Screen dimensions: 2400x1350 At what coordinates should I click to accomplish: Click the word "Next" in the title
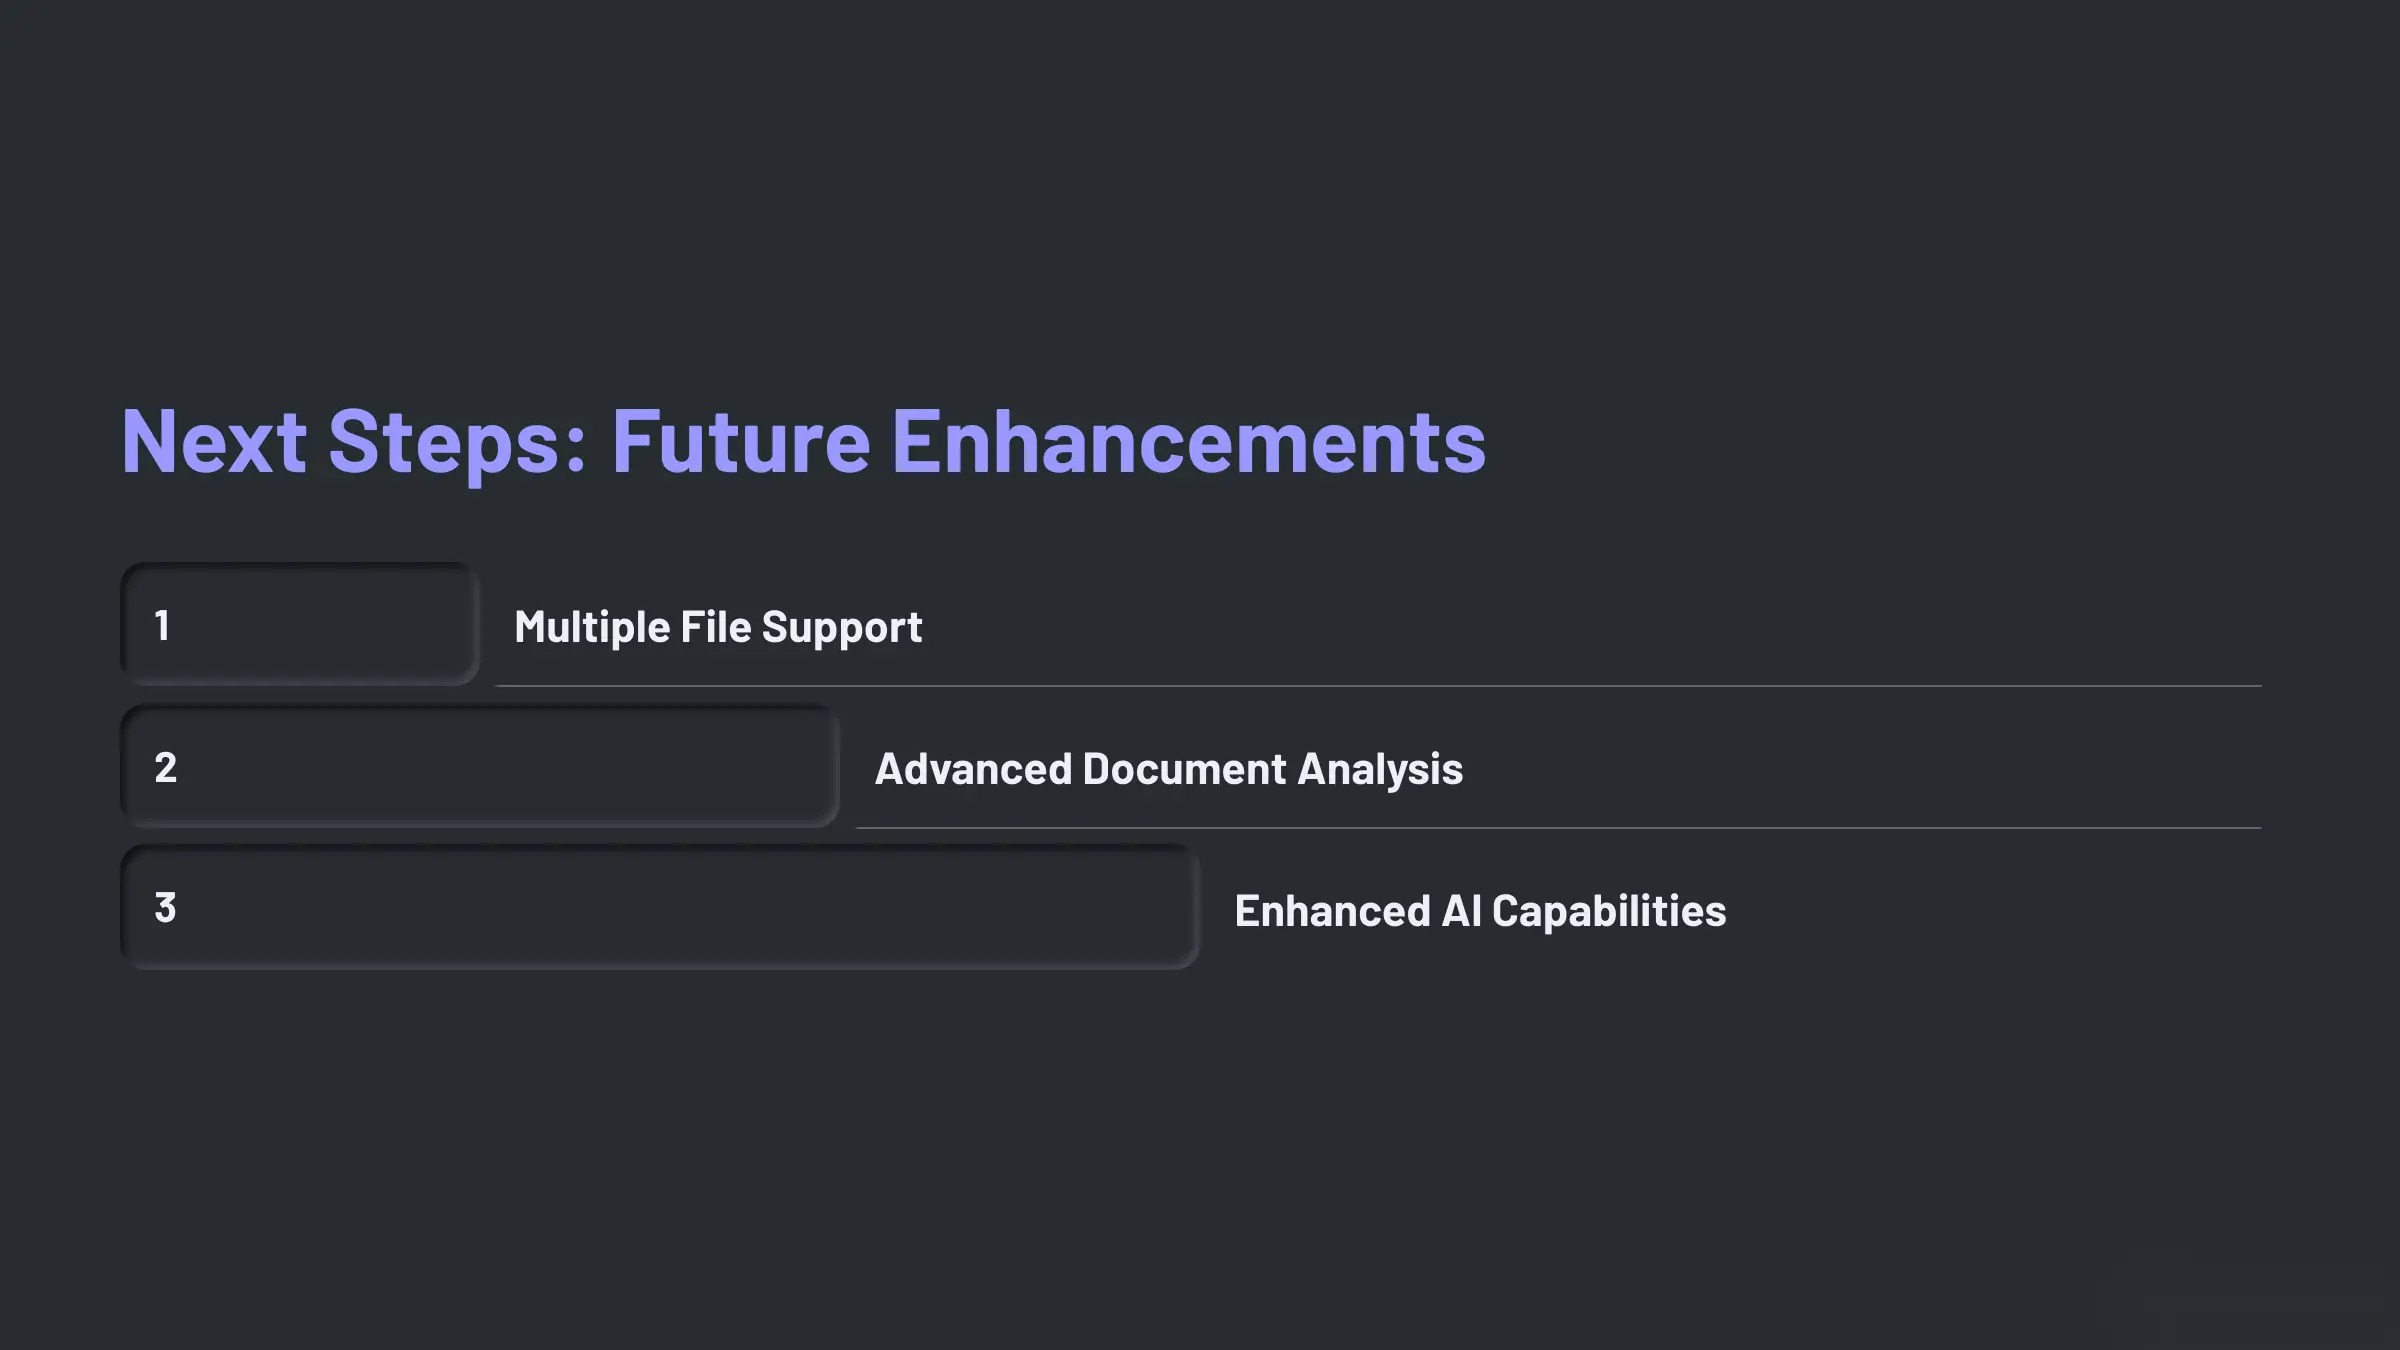click(213, 441)
